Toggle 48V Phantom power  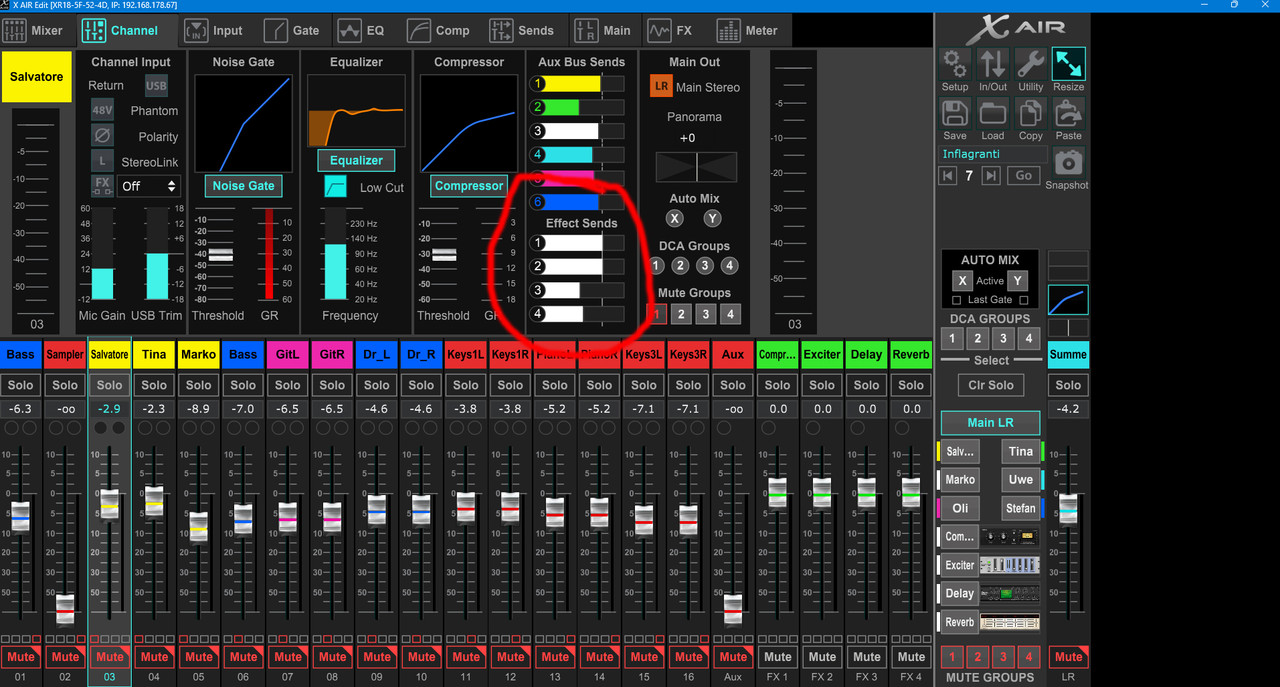[x=103, y=110]
